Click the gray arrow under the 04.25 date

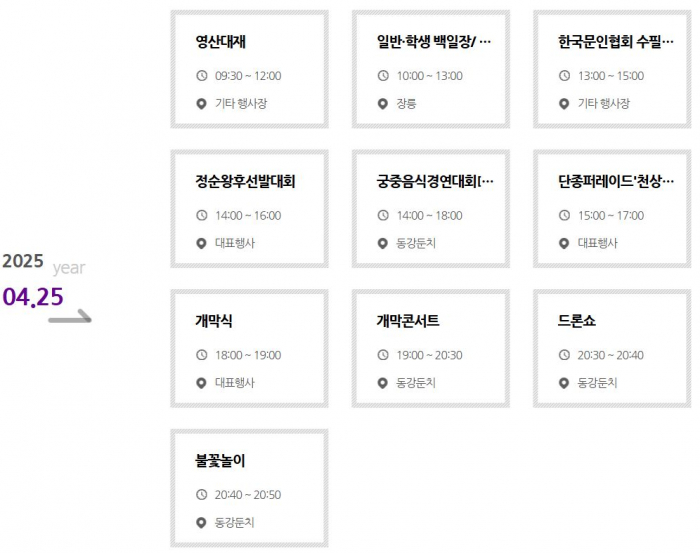click(x=70, y=318)
